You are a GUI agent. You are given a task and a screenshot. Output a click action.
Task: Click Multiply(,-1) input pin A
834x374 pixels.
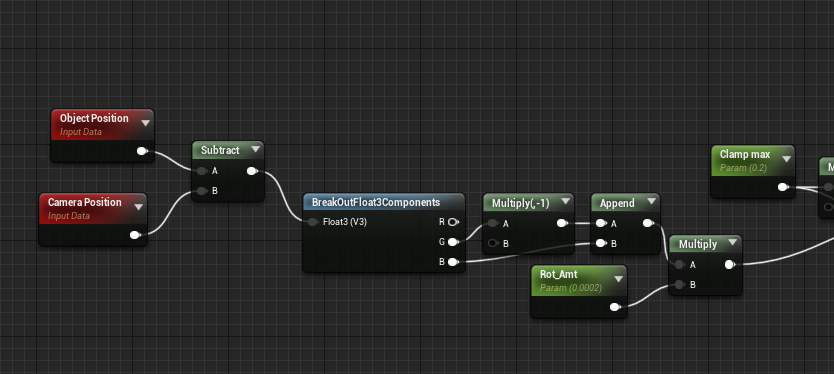(x=493, y=223)
